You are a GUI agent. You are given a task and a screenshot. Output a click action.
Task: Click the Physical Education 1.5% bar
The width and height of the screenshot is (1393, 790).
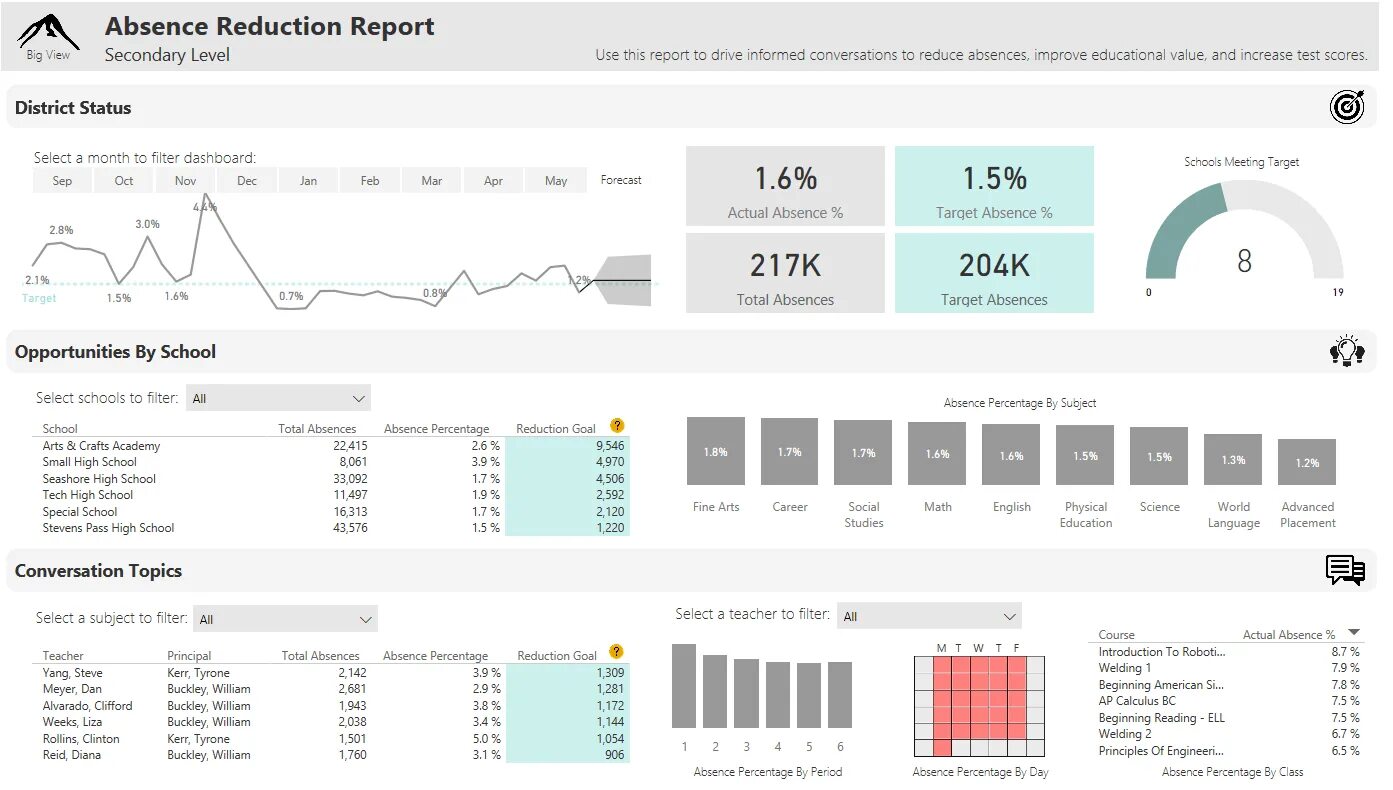click(1085, 456)
